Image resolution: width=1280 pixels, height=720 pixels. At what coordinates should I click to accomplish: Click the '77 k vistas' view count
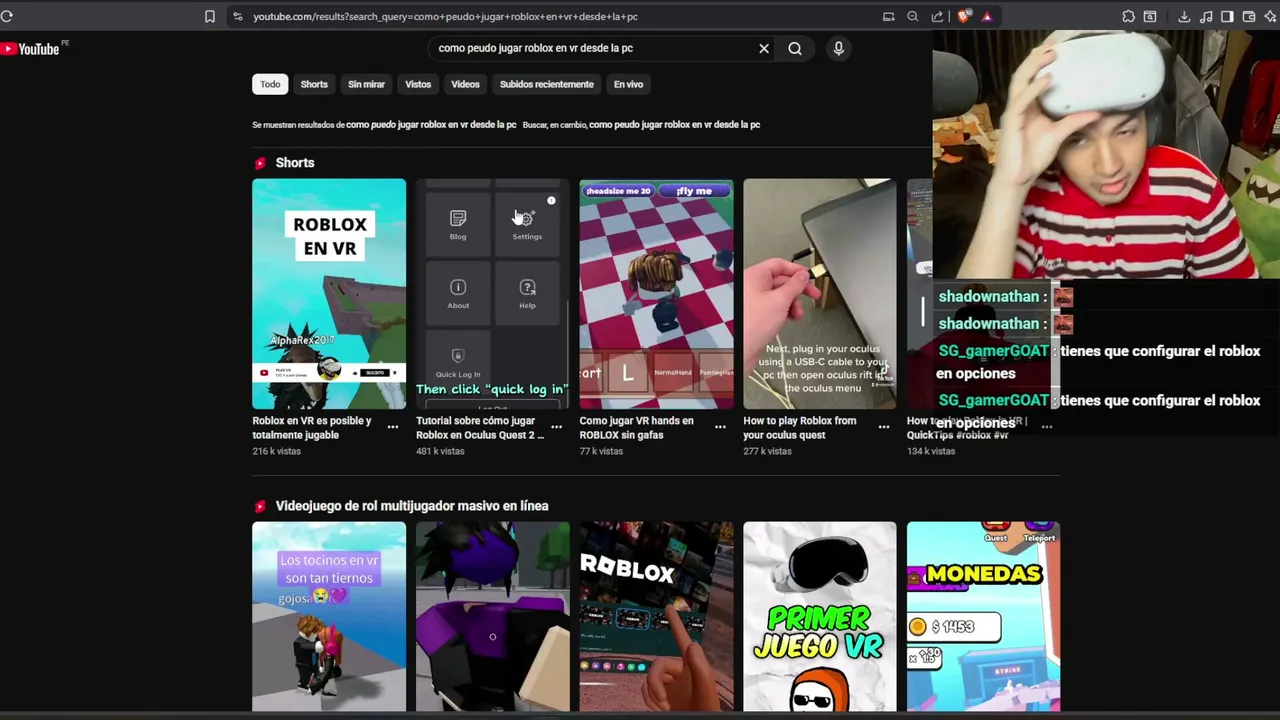click(x=601, y=451)
